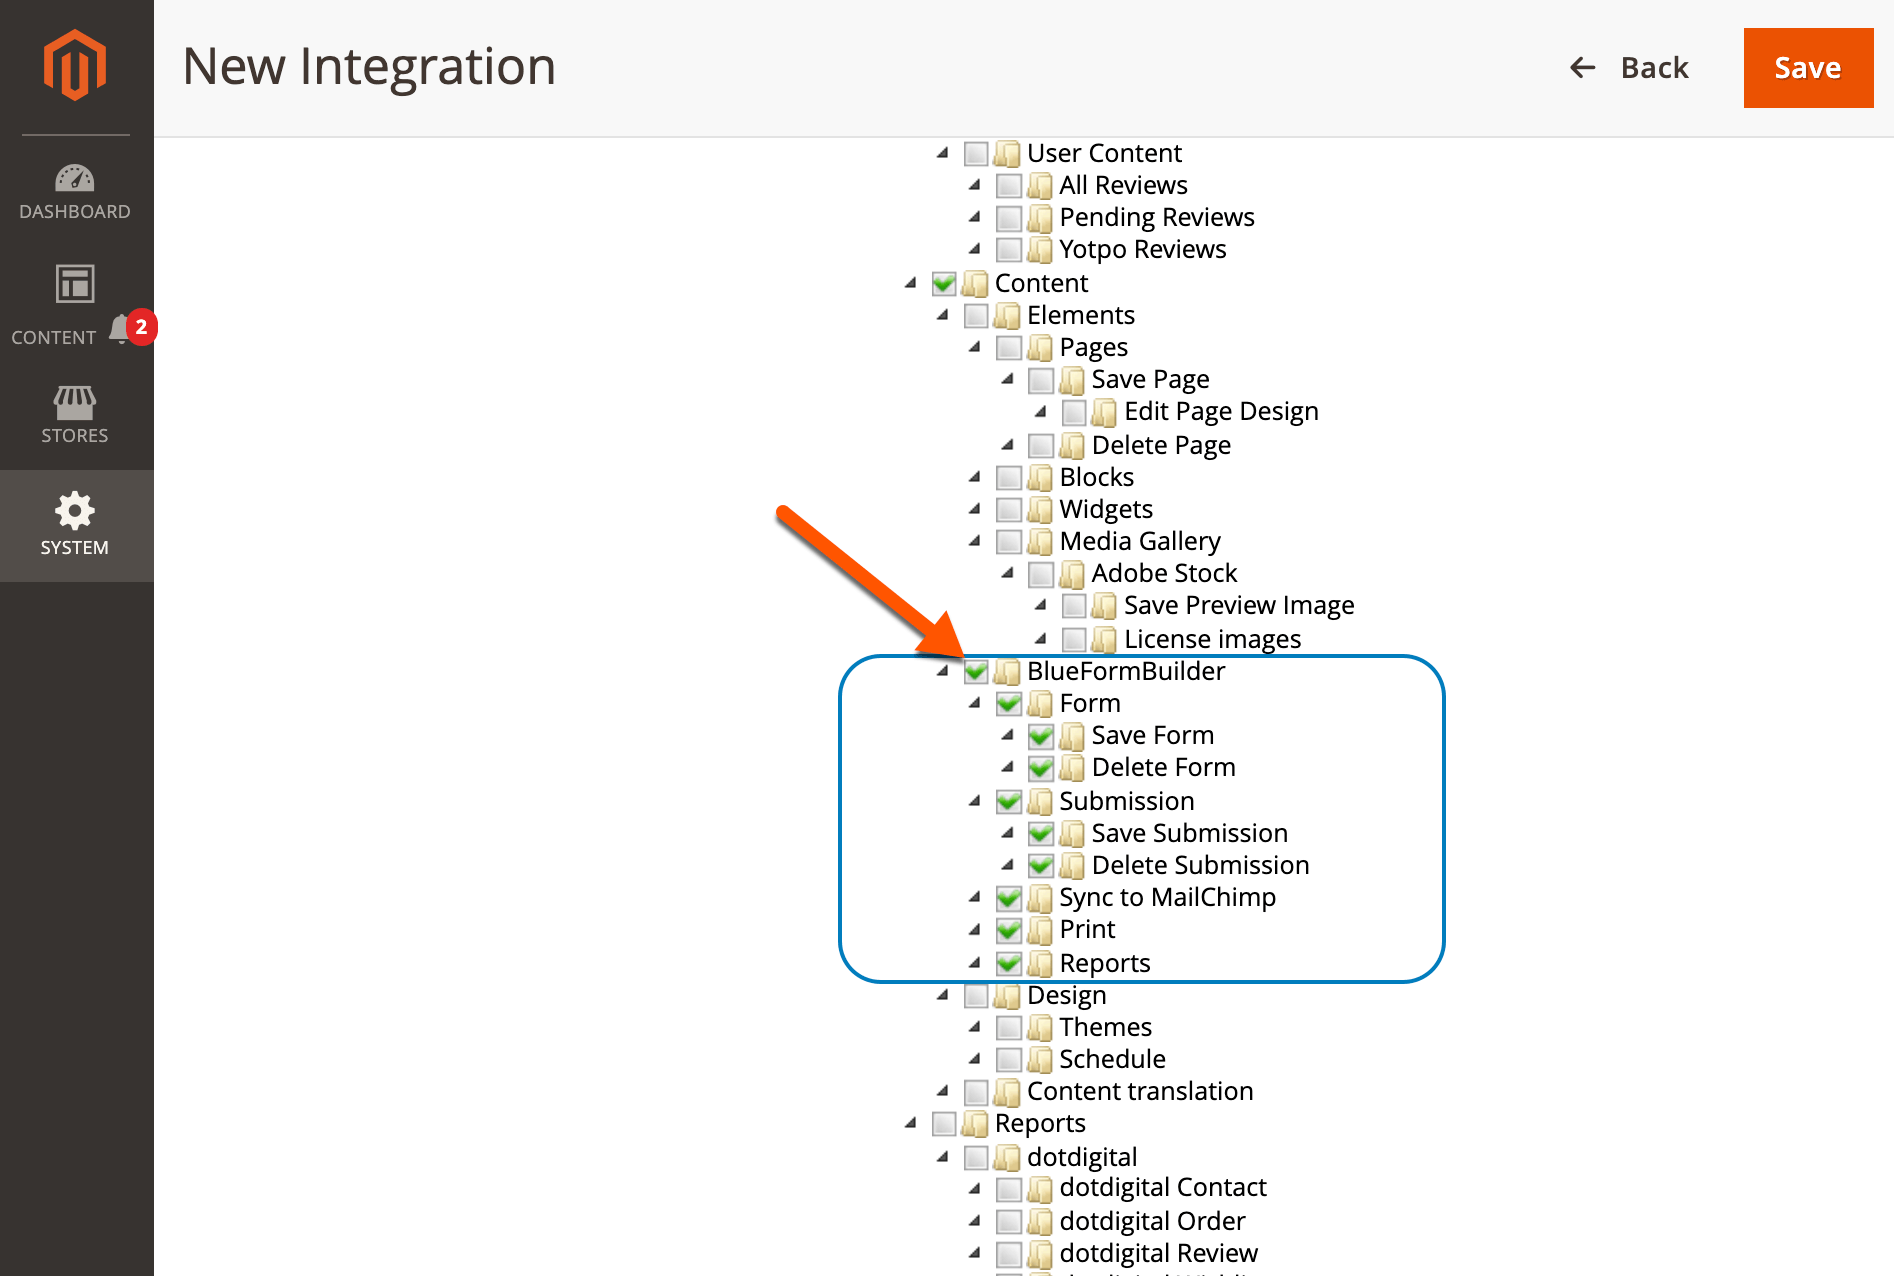The height and width of the screenshot is (1276, 1894).
Task: Collapse the Content node disclosure triangle
Action: (x=909, y=284)
